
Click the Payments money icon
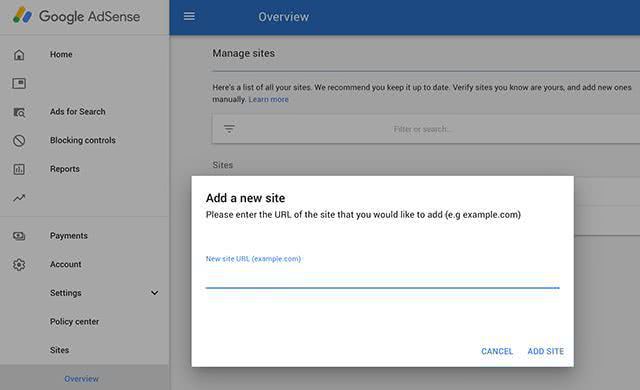(19, 236)
